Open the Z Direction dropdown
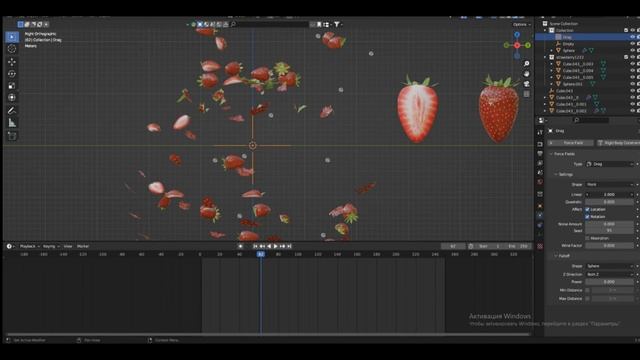Screen dimensions: 640x360 click(610, 274)
